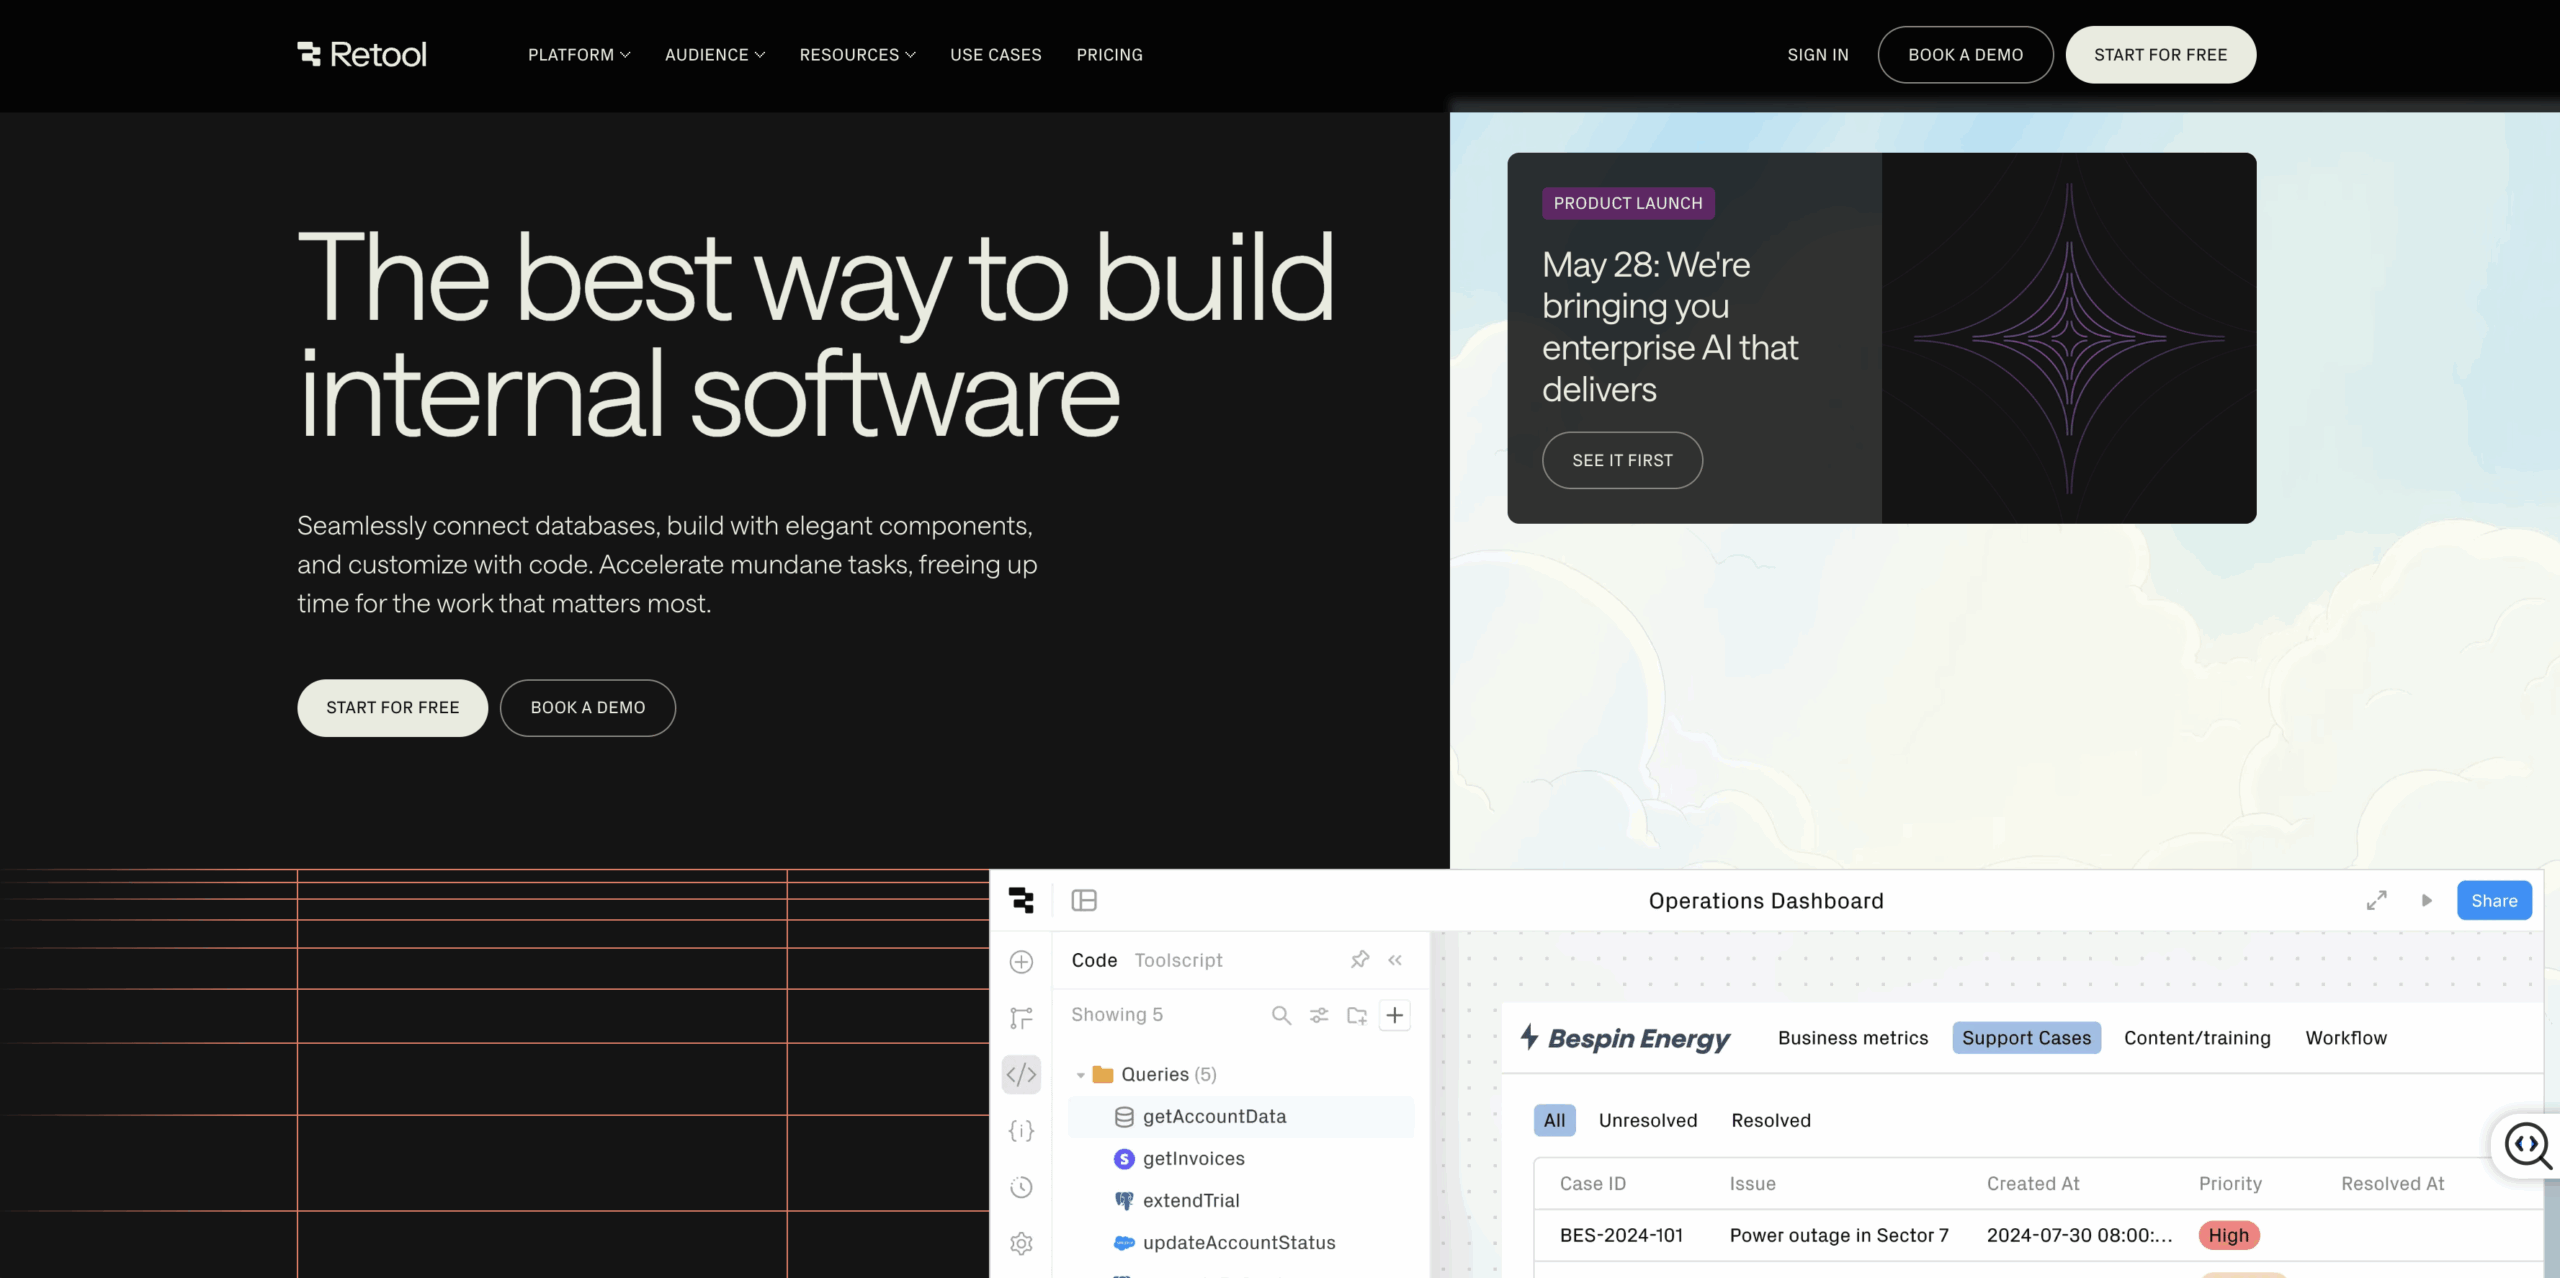The height and width of the screenshot is (1278, 2560).
Task: Open the history clock icon
Action: (1021, 1187)
